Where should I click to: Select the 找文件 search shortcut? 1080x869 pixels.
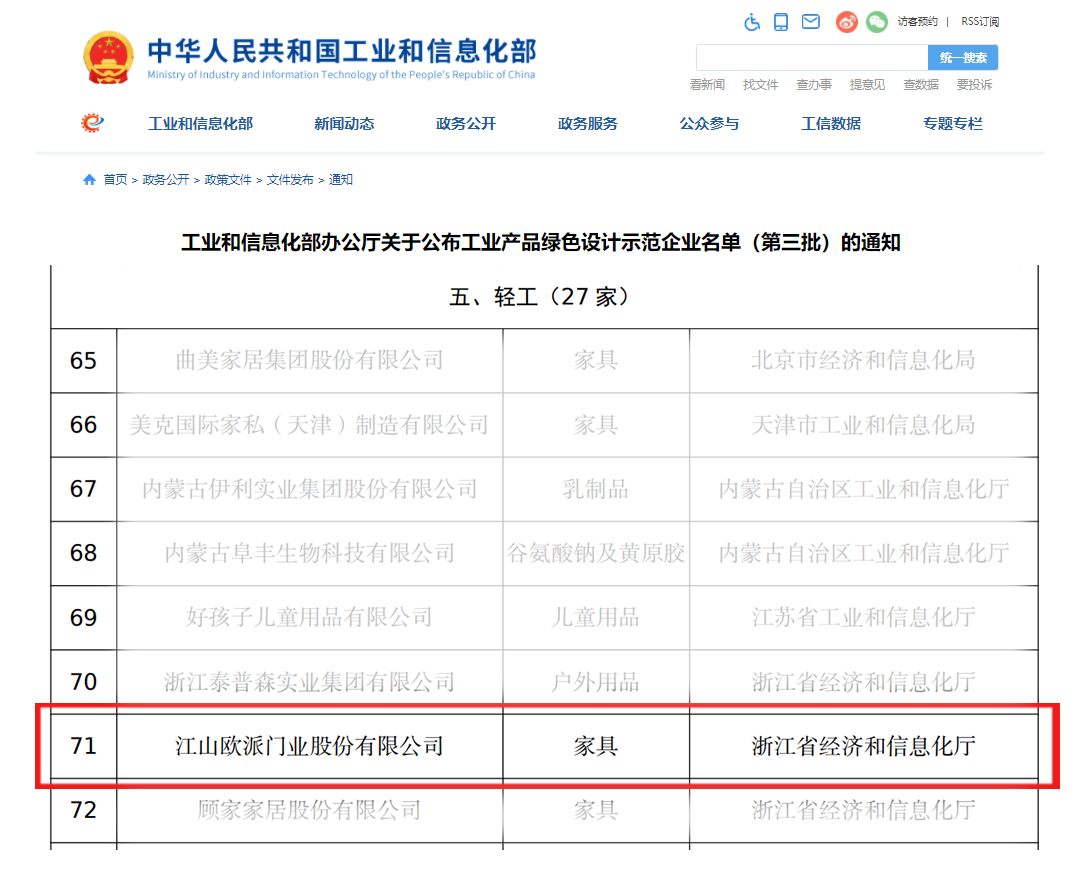(x=760, y=85)
